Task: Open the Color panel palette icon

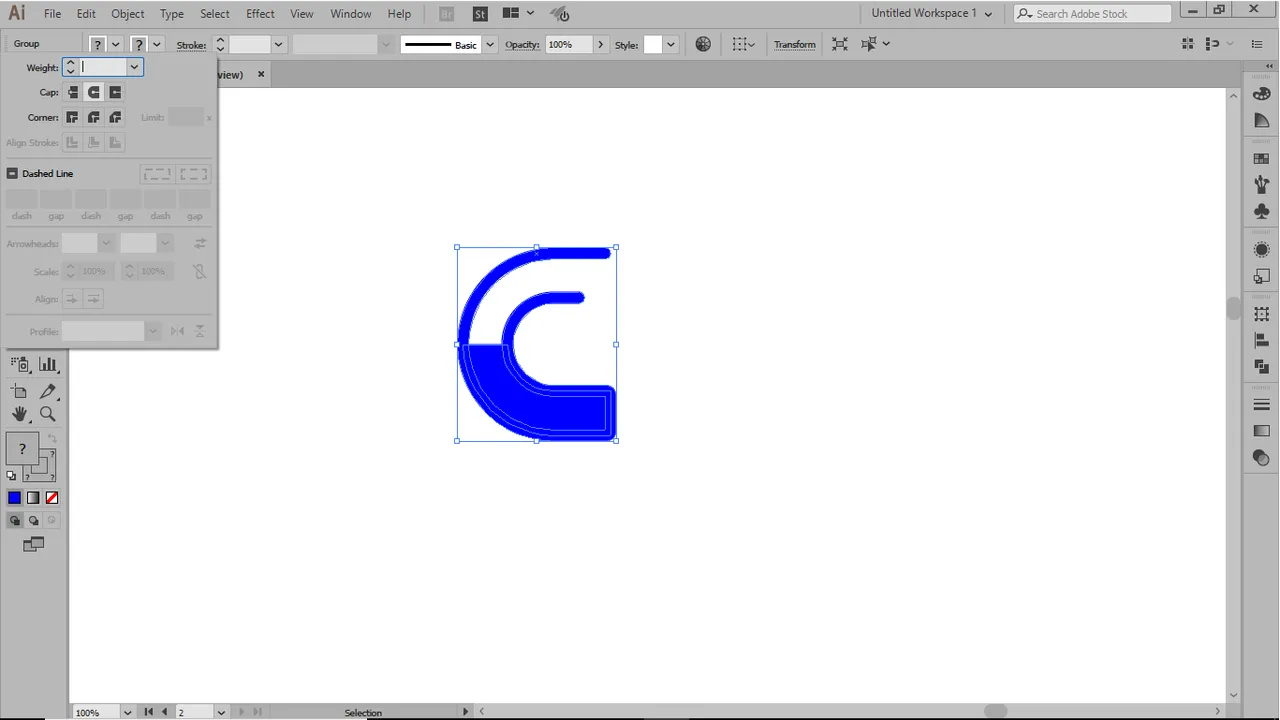Action: point(1261,93)
